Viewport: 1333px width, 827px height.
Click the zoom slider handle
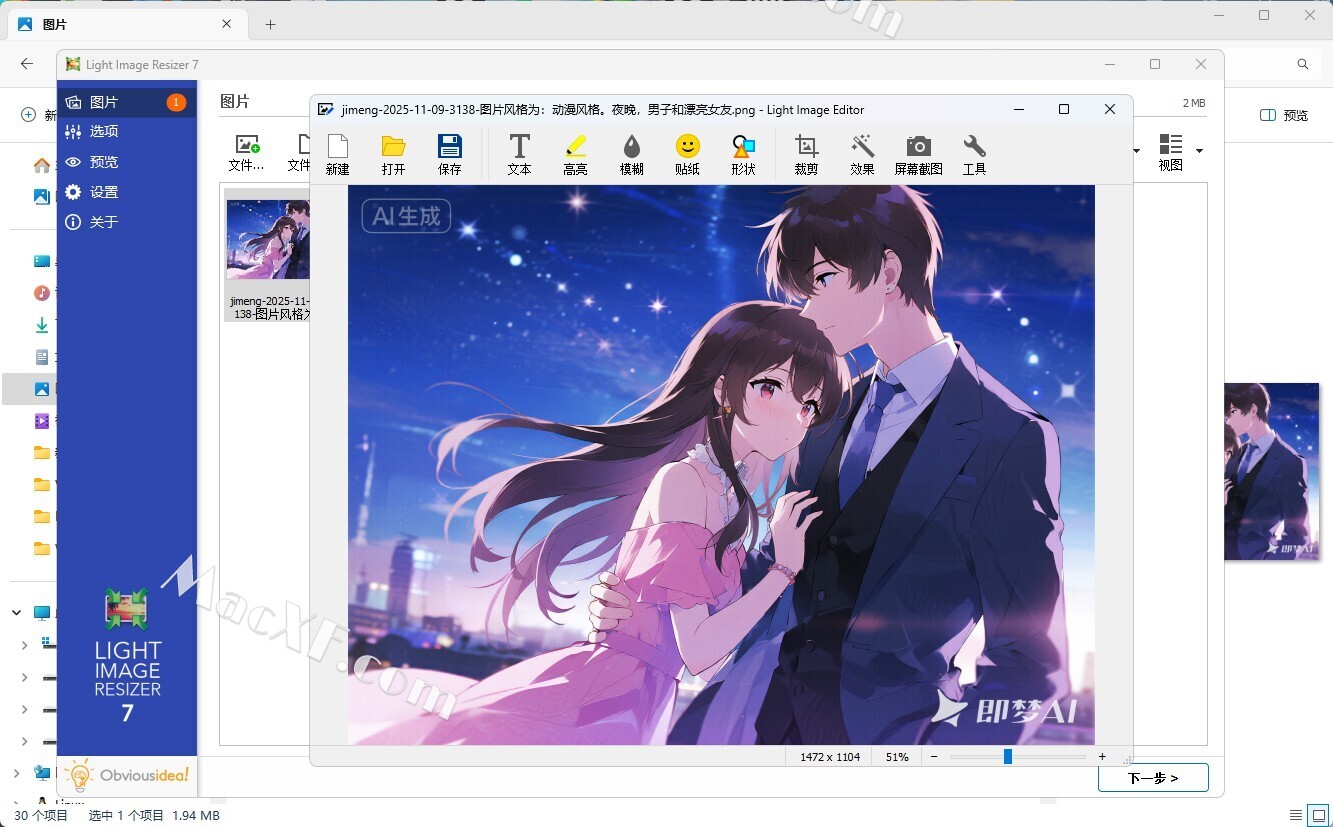click(1008, 757)
